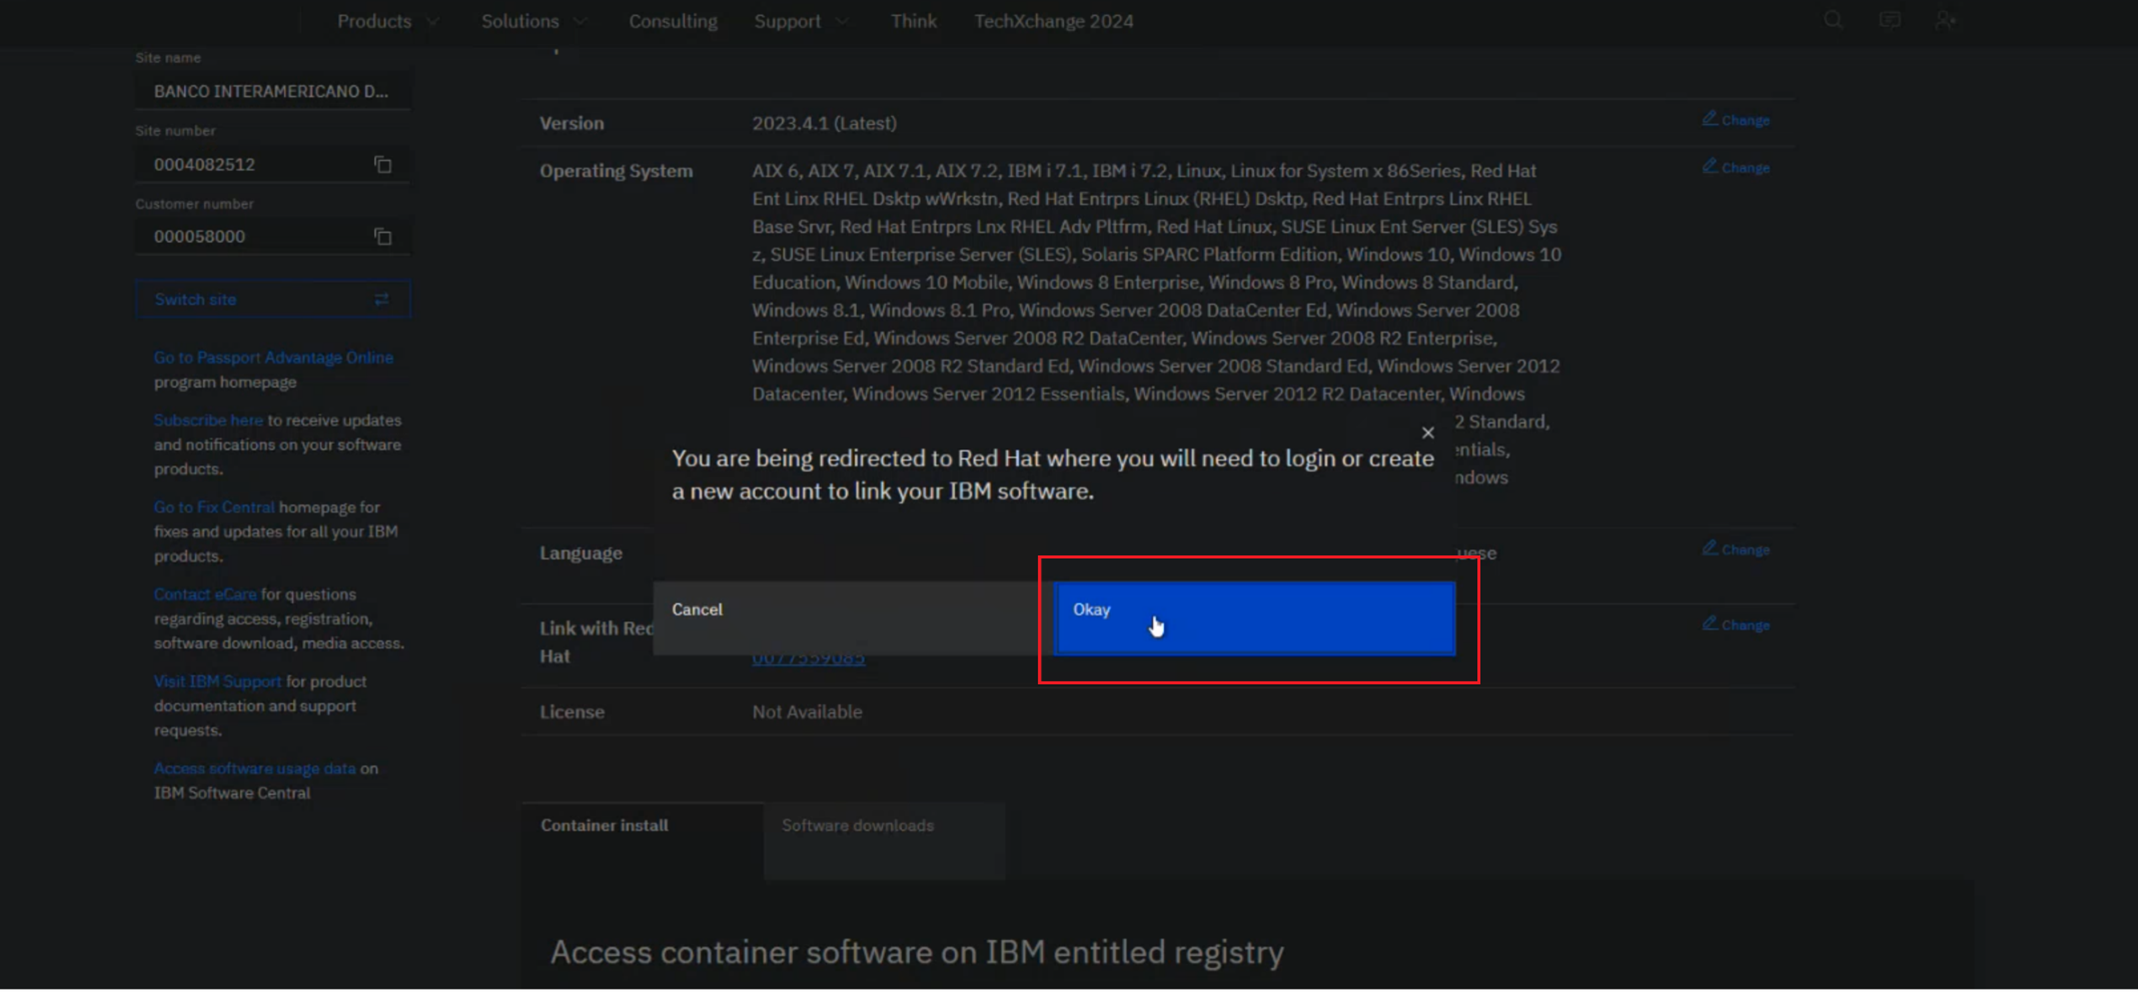
Task: Switch to the Software downloads tab
Action: (x=885, y=840)
